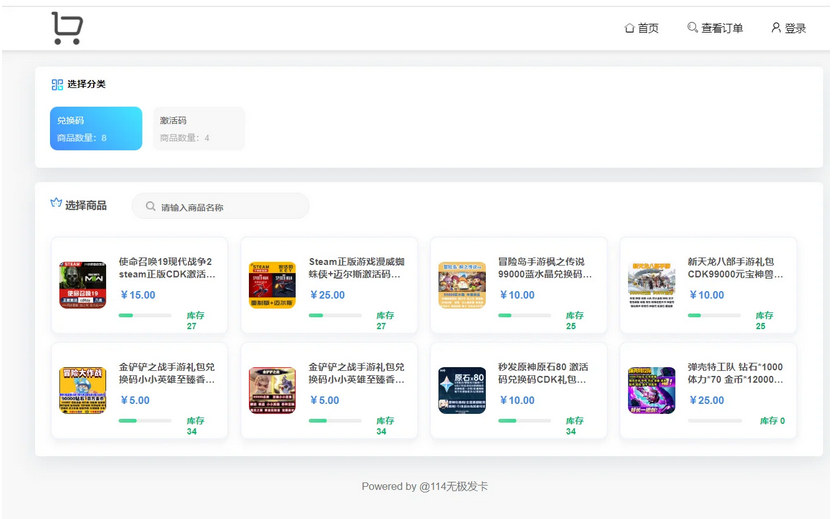Image resolution: width=832 pixels, height=519 pixels.
Task: Click price ¥25.00 of 弹壳特工队
Action: 707,400
